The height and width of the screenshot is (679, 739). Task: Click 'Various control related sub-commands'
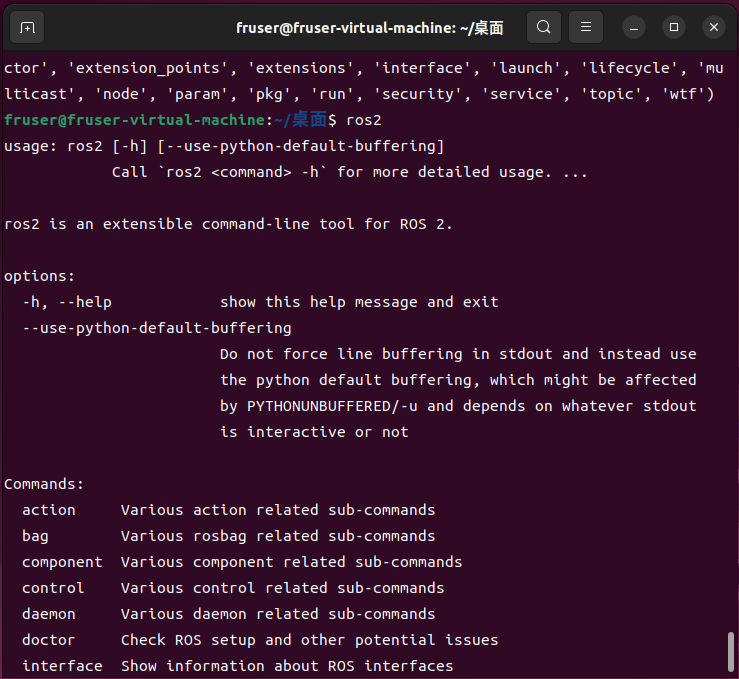(283, 588)
